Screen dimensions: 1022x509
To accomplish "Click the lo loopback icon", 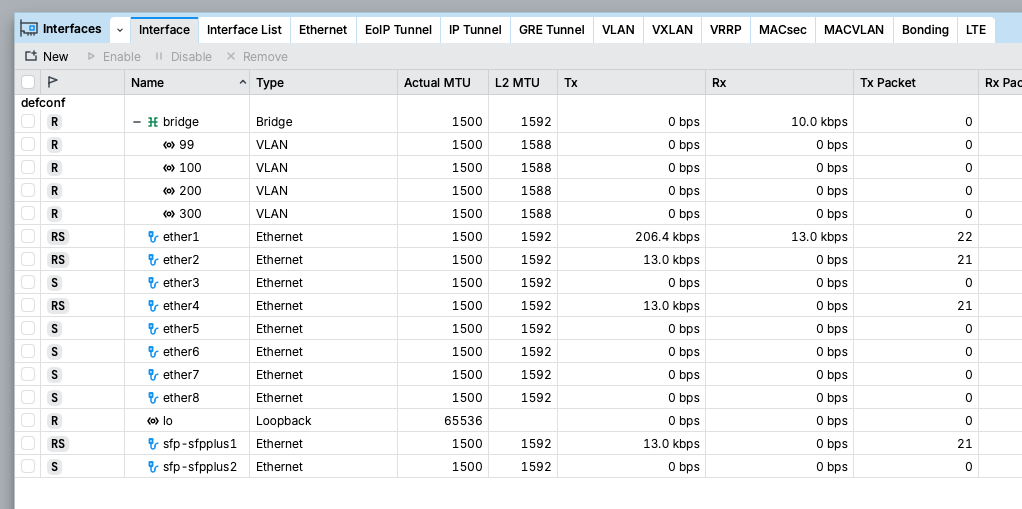I will pos(153,421).
